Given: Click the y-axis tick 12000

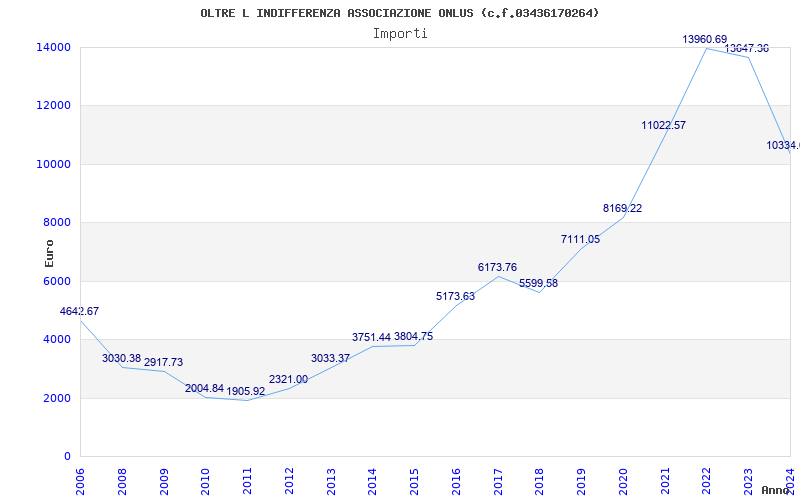Looking at the screenshot, I should tap(53, 106).
